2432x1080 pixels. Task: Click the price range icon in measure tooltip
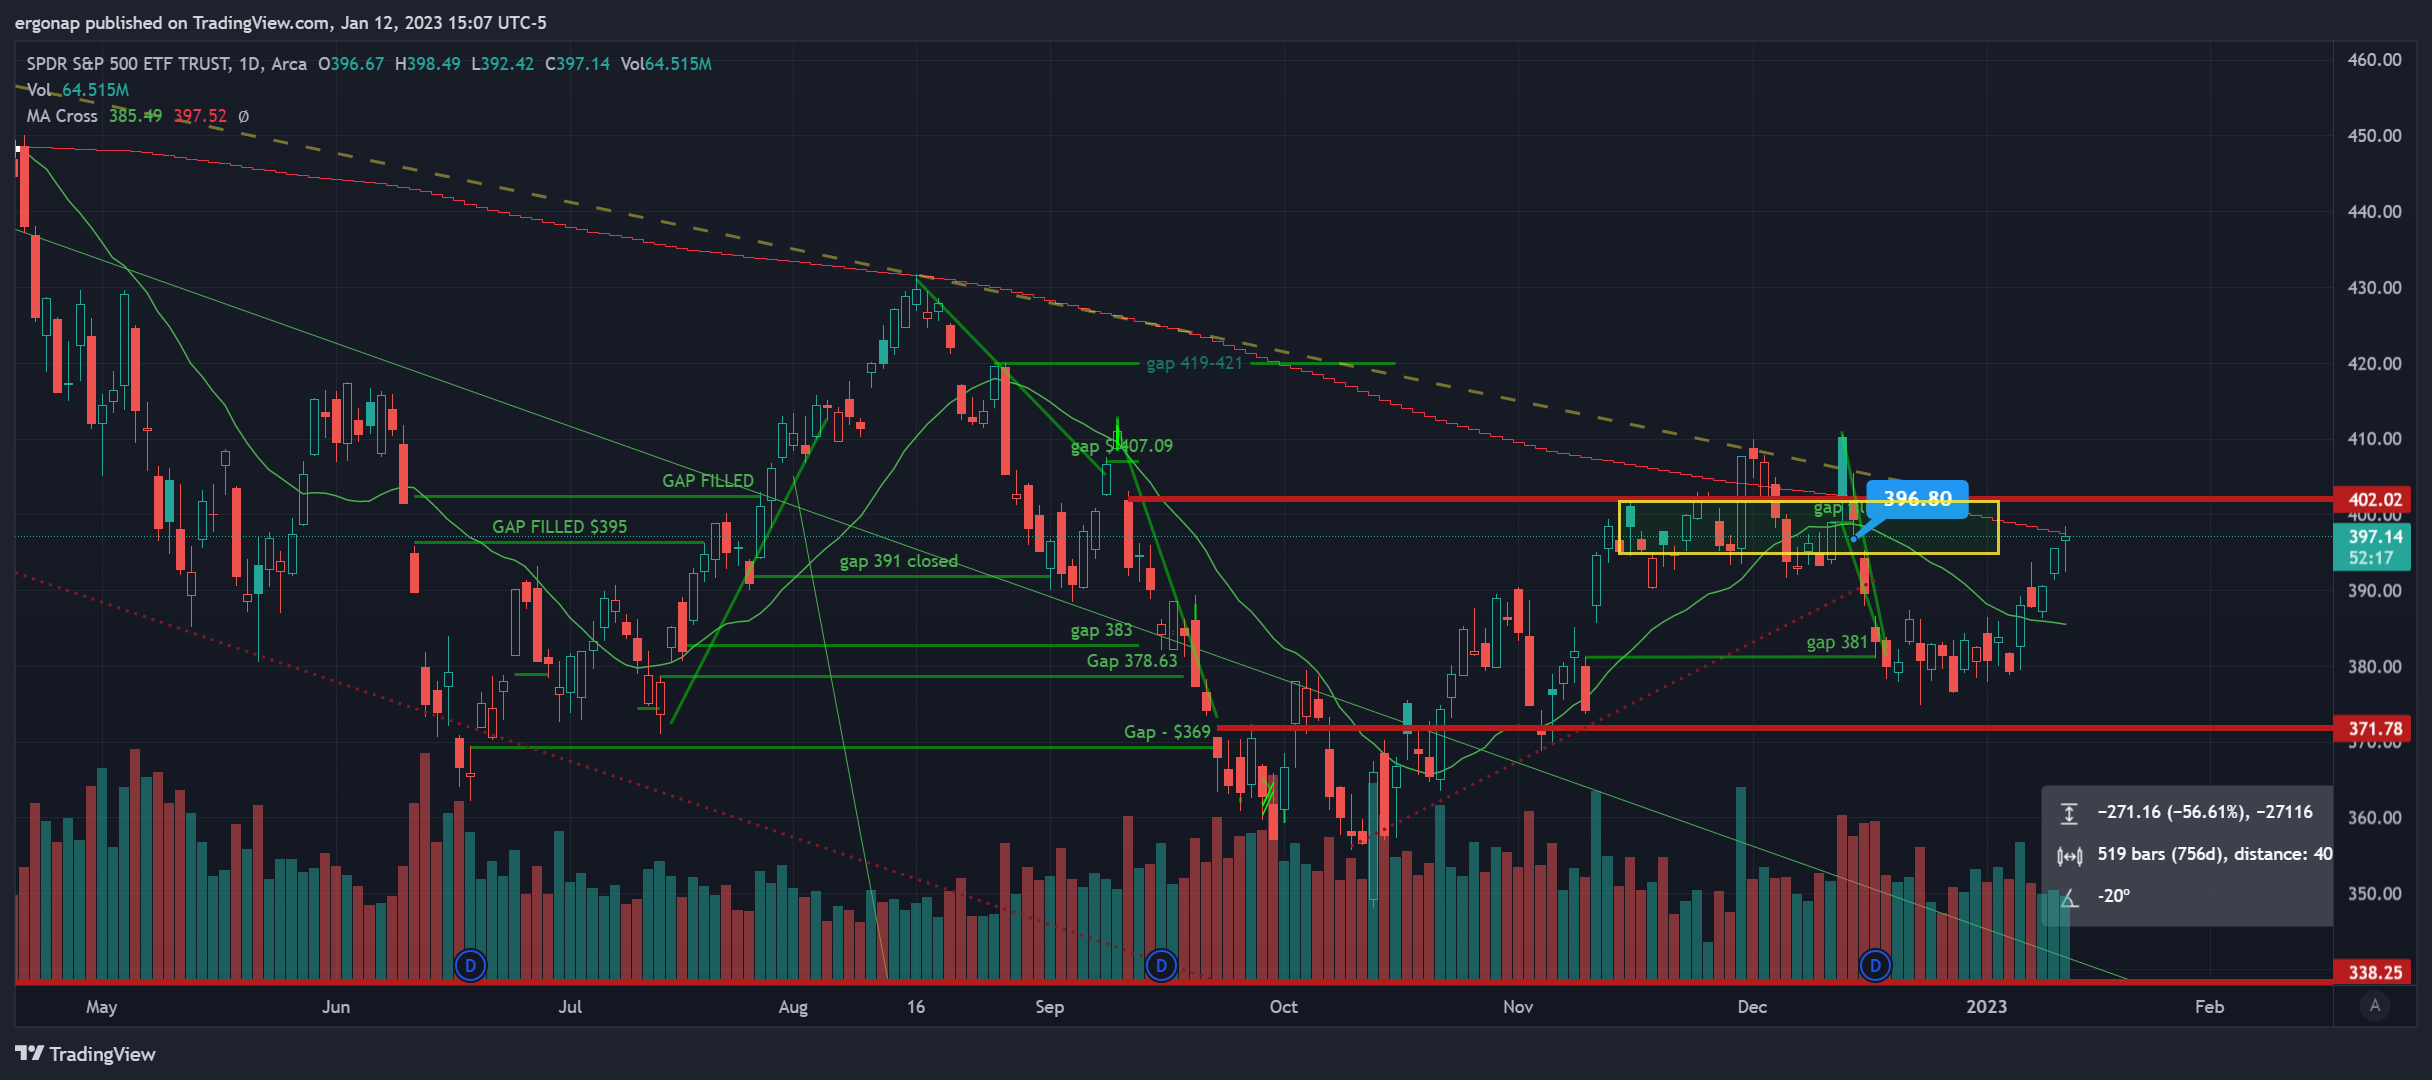pyautogui.click(x=2069, y=813)
